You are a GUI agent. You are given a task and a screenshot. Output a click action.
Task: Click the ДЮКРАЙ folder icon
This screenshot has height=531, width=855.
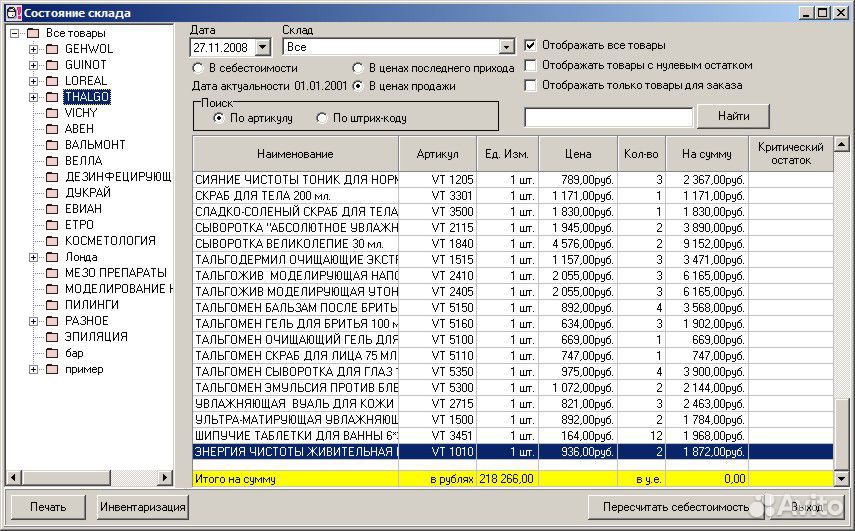[x=52, y=193]
